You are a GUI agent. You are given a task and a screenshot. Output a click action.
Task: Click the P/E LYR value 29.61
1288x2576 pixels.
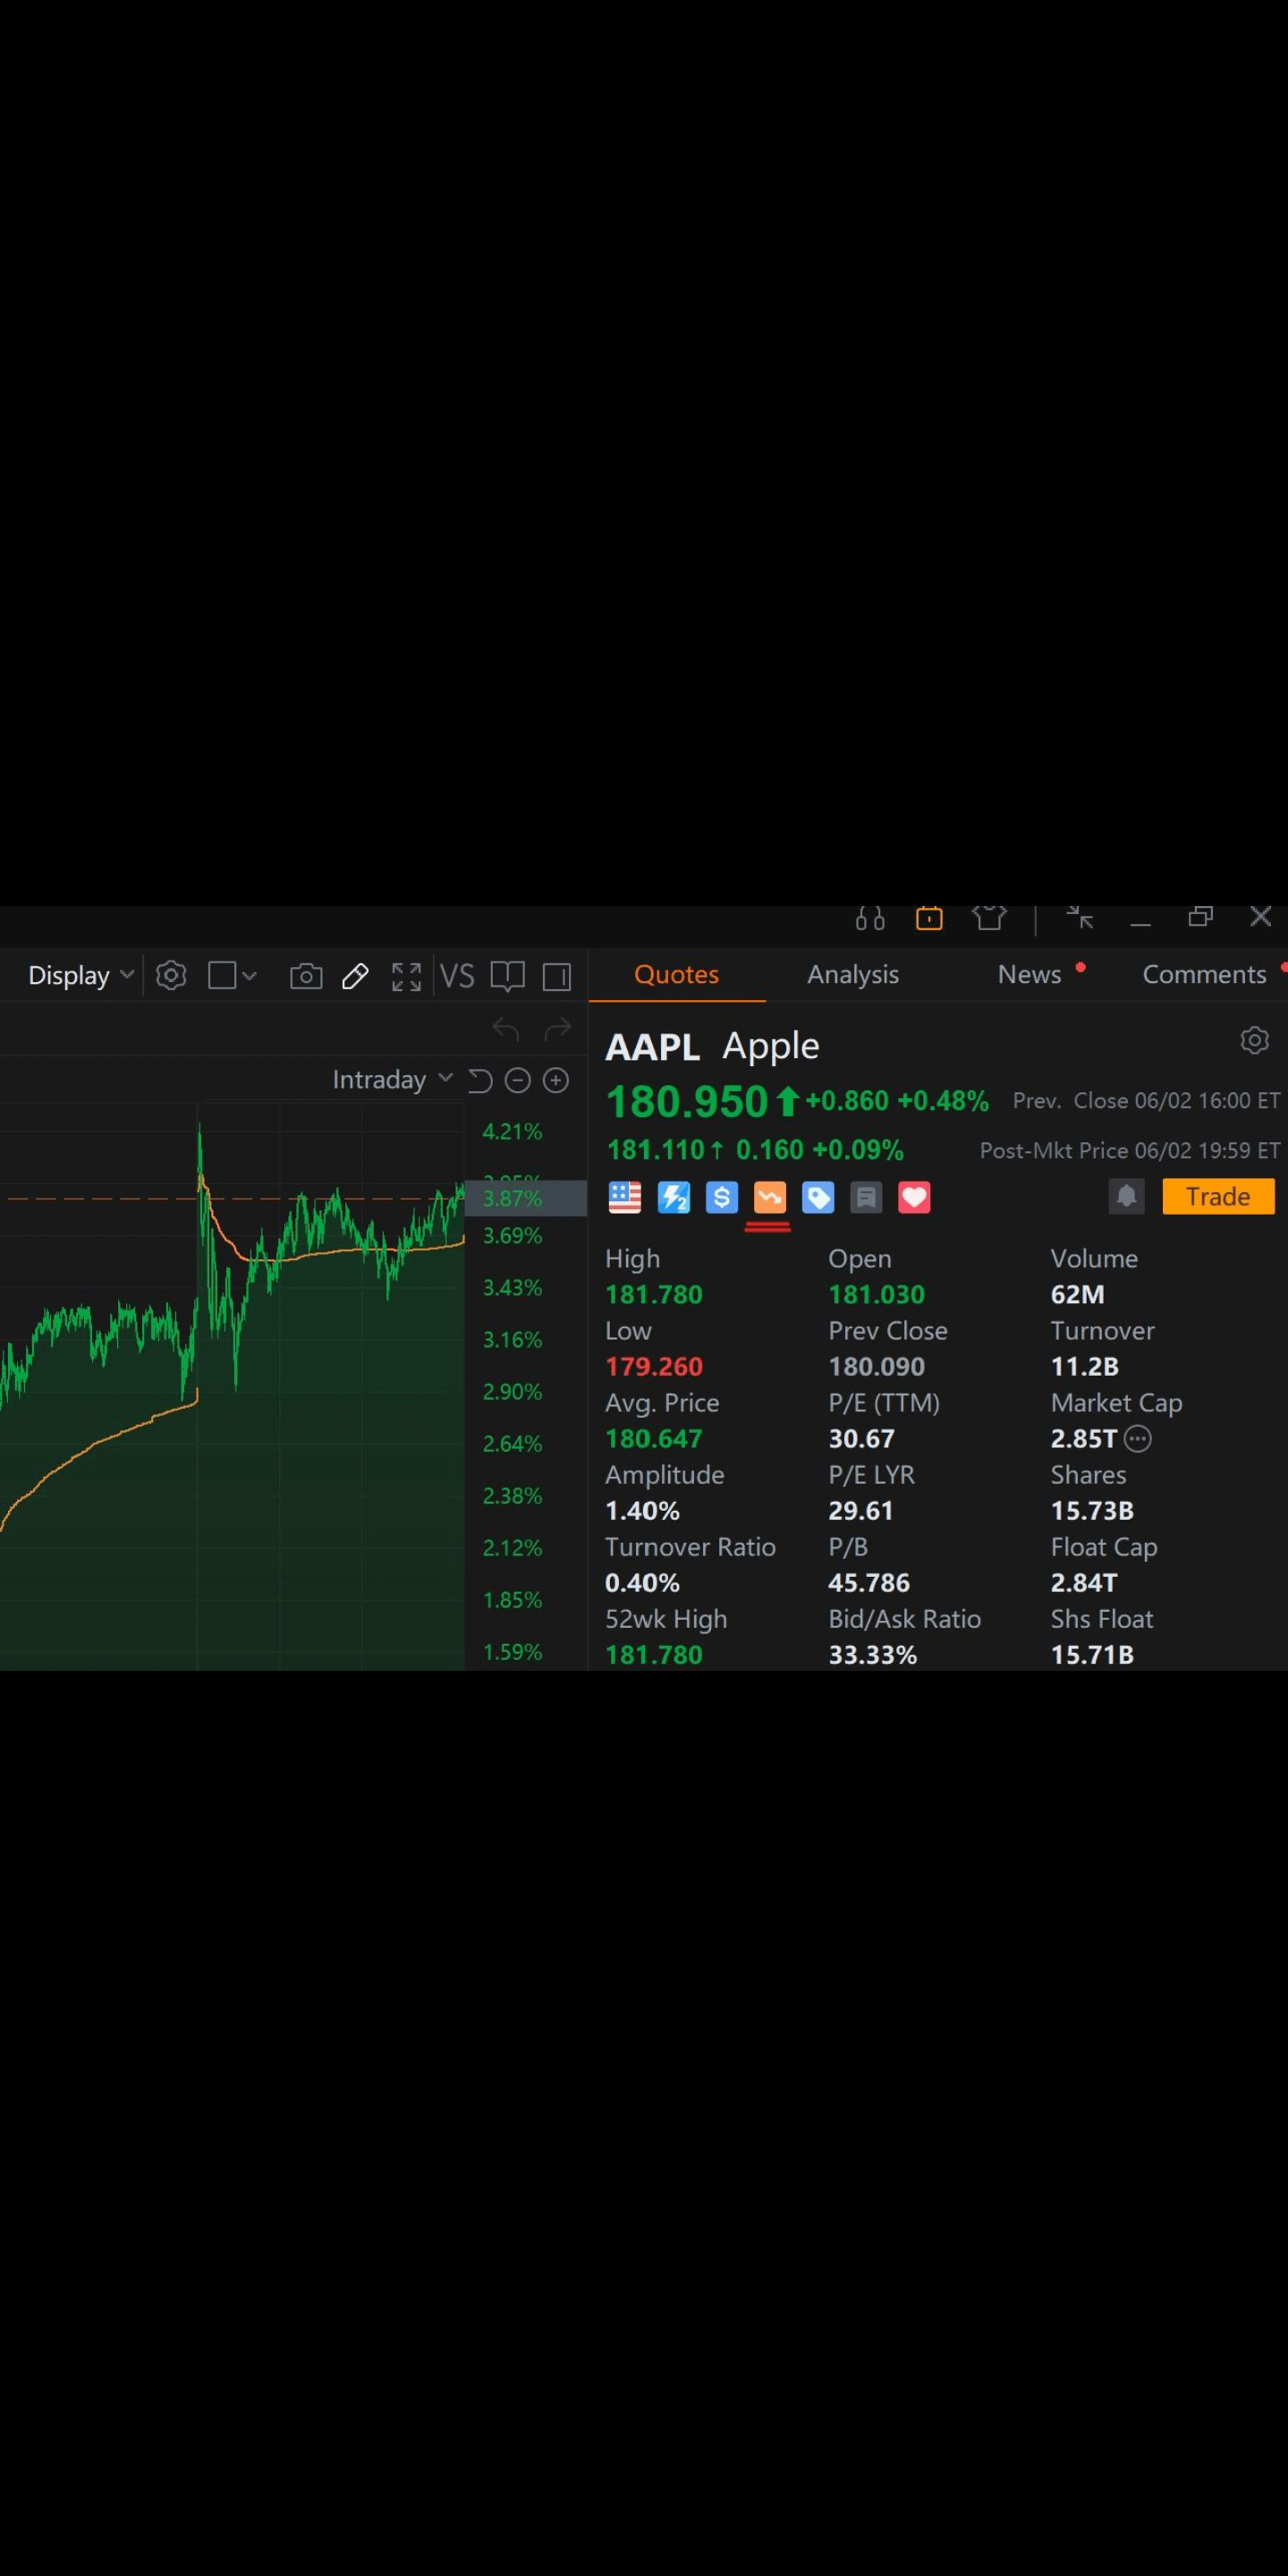[x=861, y=1511]
